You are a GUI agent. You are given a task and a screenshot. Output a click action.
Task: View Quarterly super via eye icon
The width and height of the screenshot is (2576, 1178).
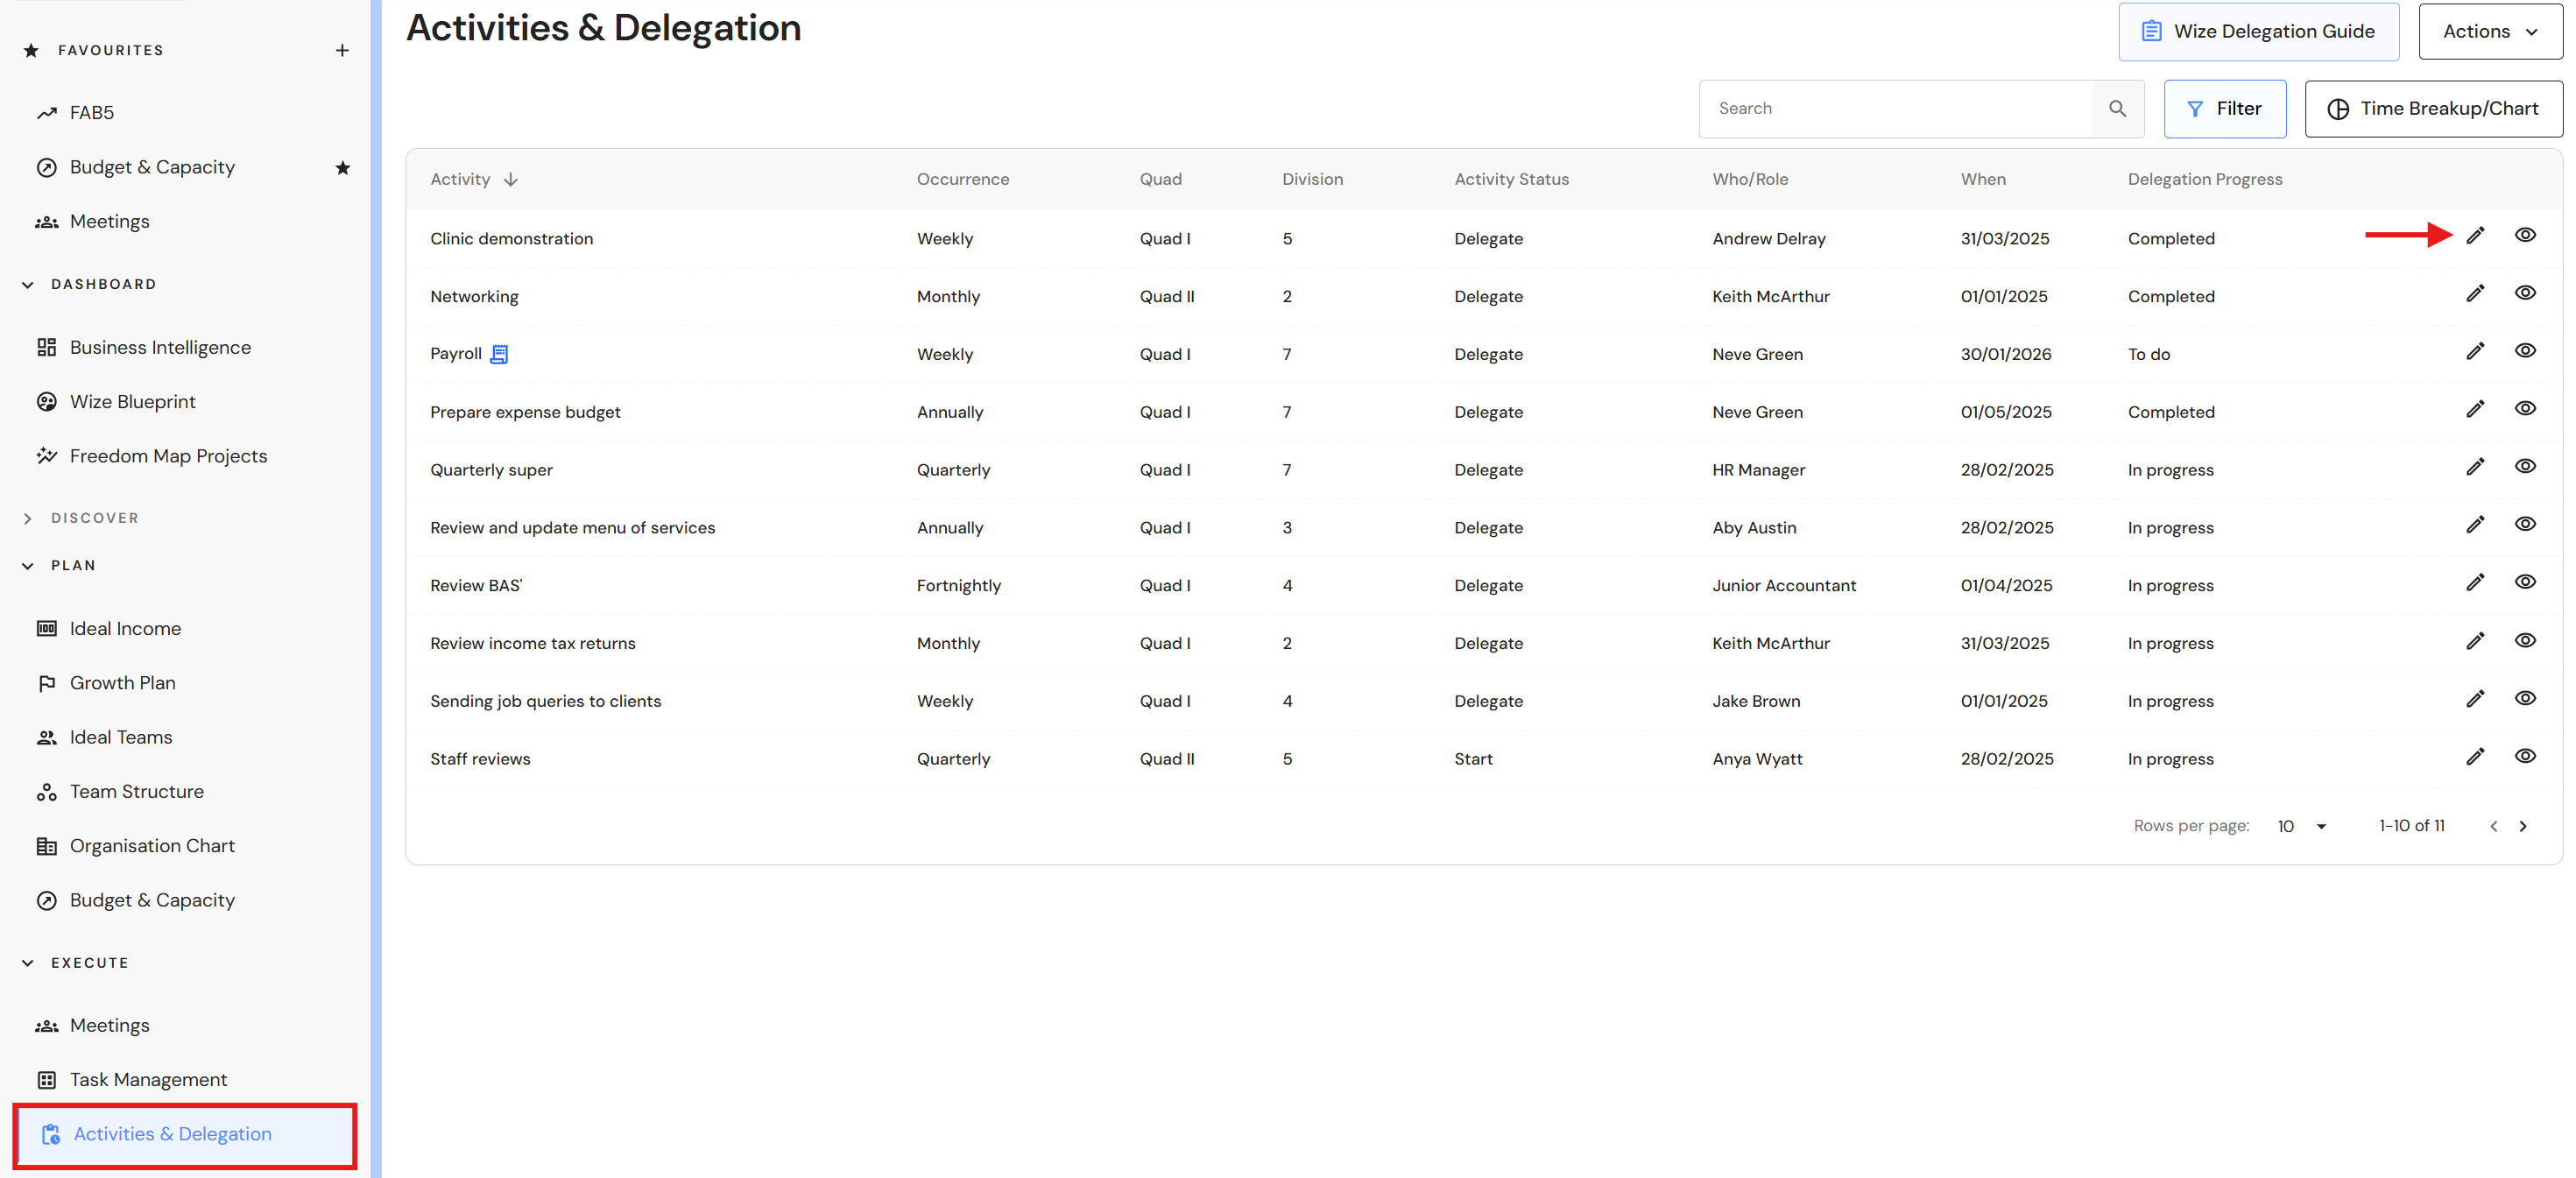[x=2524, y=467]
